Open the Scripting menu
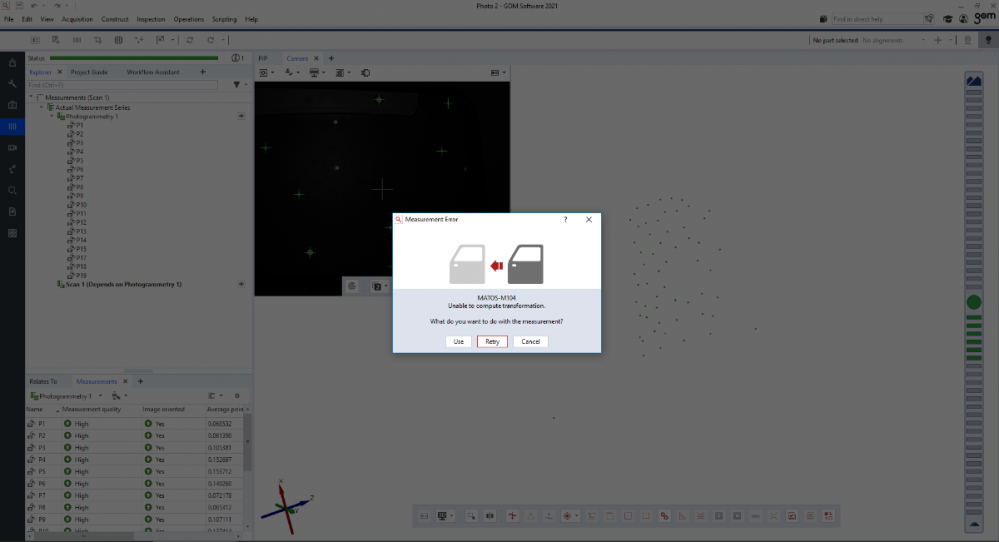Image resolution: width=999 pixels, height=542 pixels. point(224,19)
